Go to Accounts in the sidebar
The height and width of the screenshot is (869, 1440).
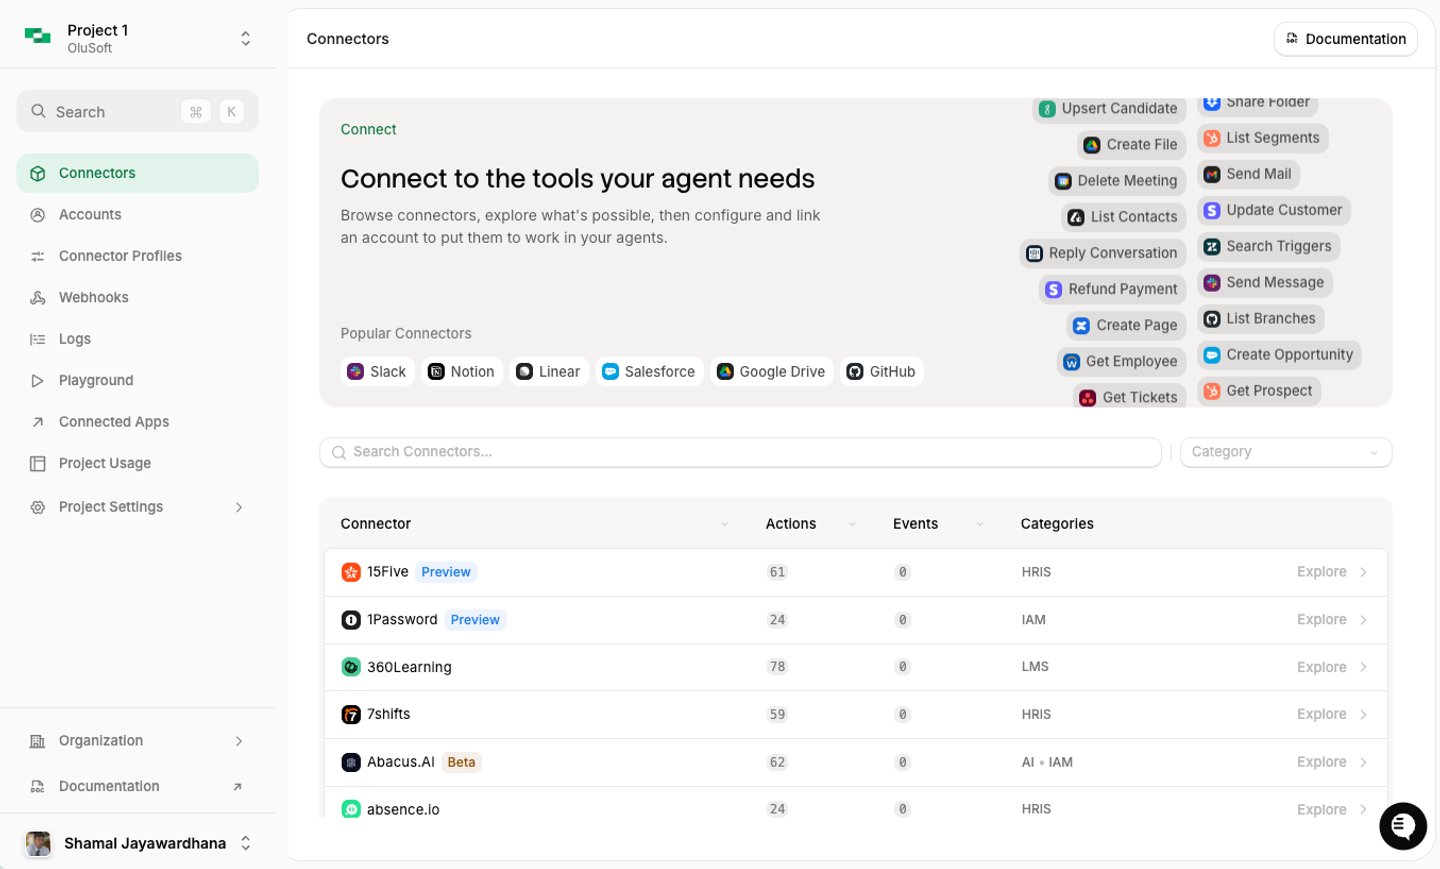tap(138, 215)
